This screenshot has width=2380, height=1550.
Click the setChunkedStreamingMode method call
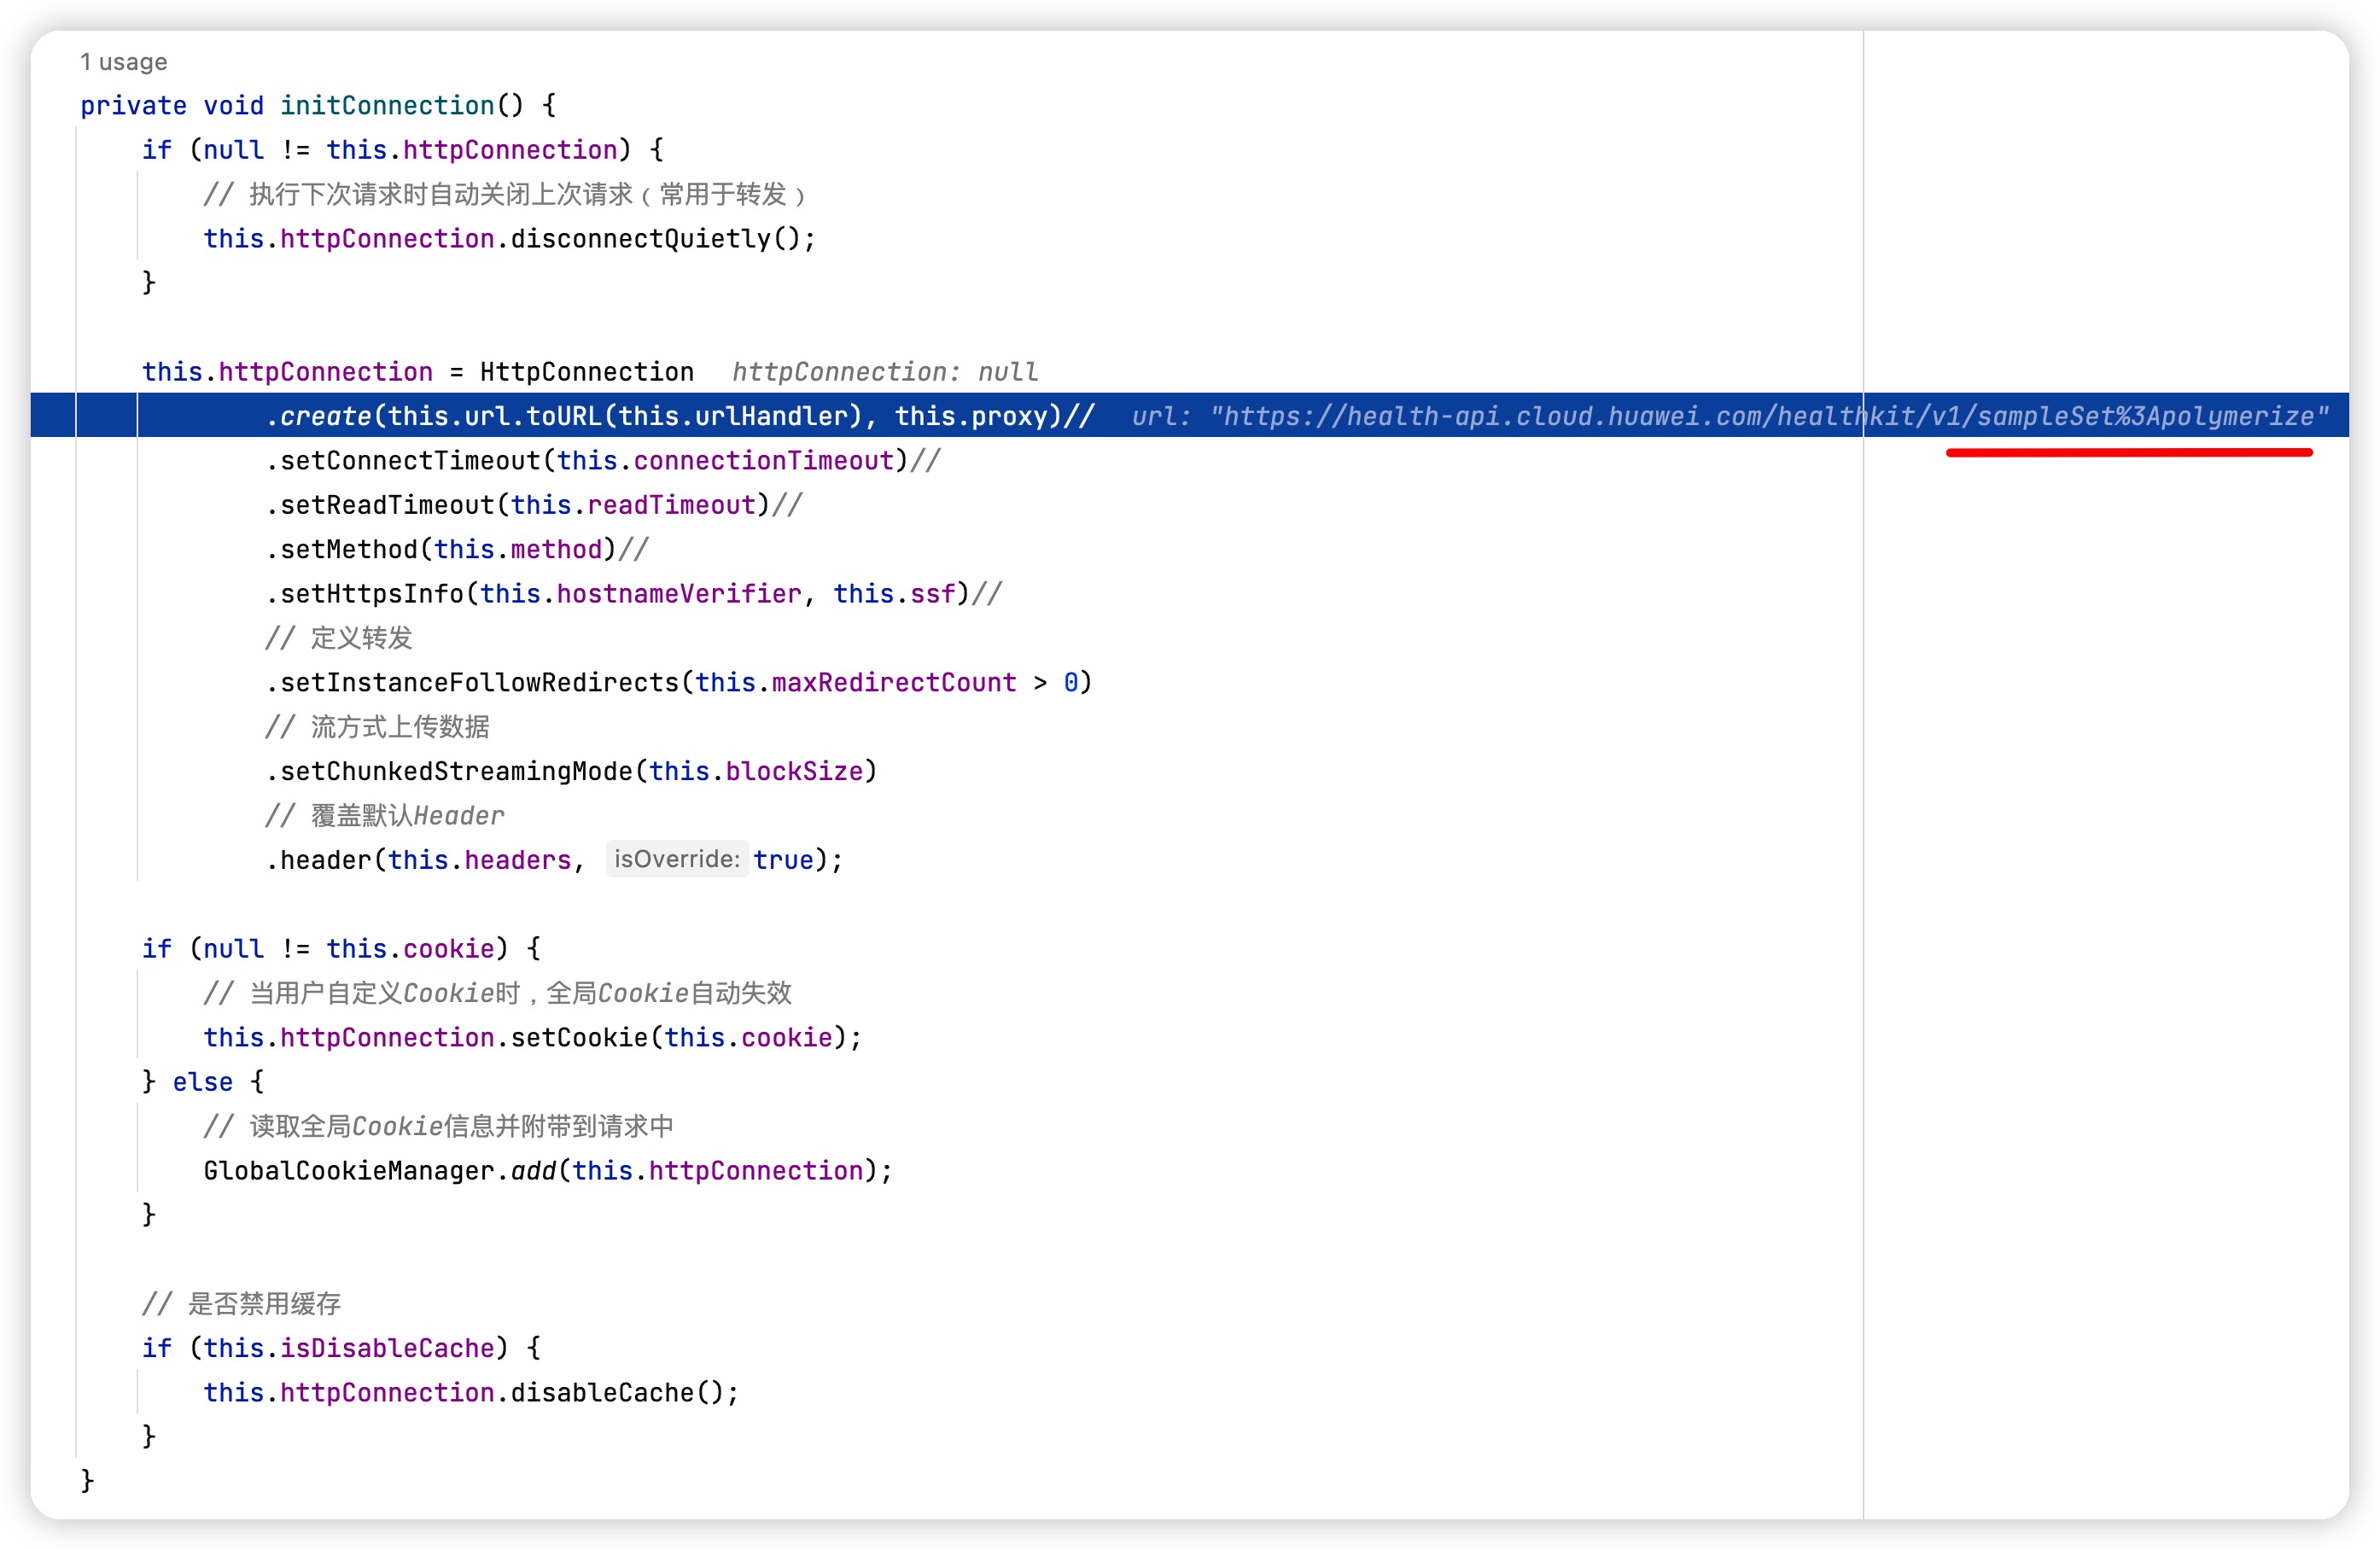(455, 770)
